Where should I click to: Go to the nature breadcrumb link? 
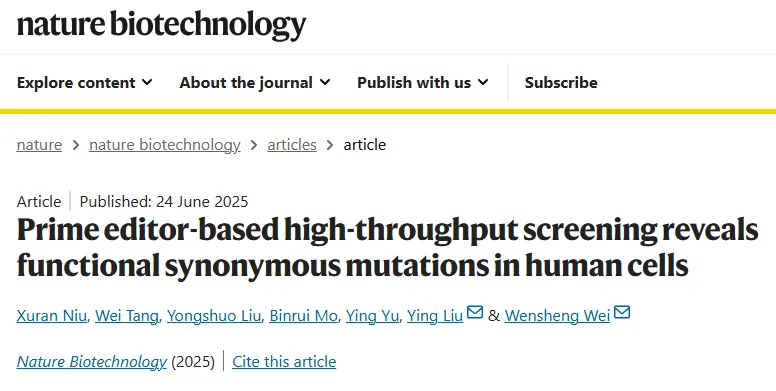coord(39,145)
